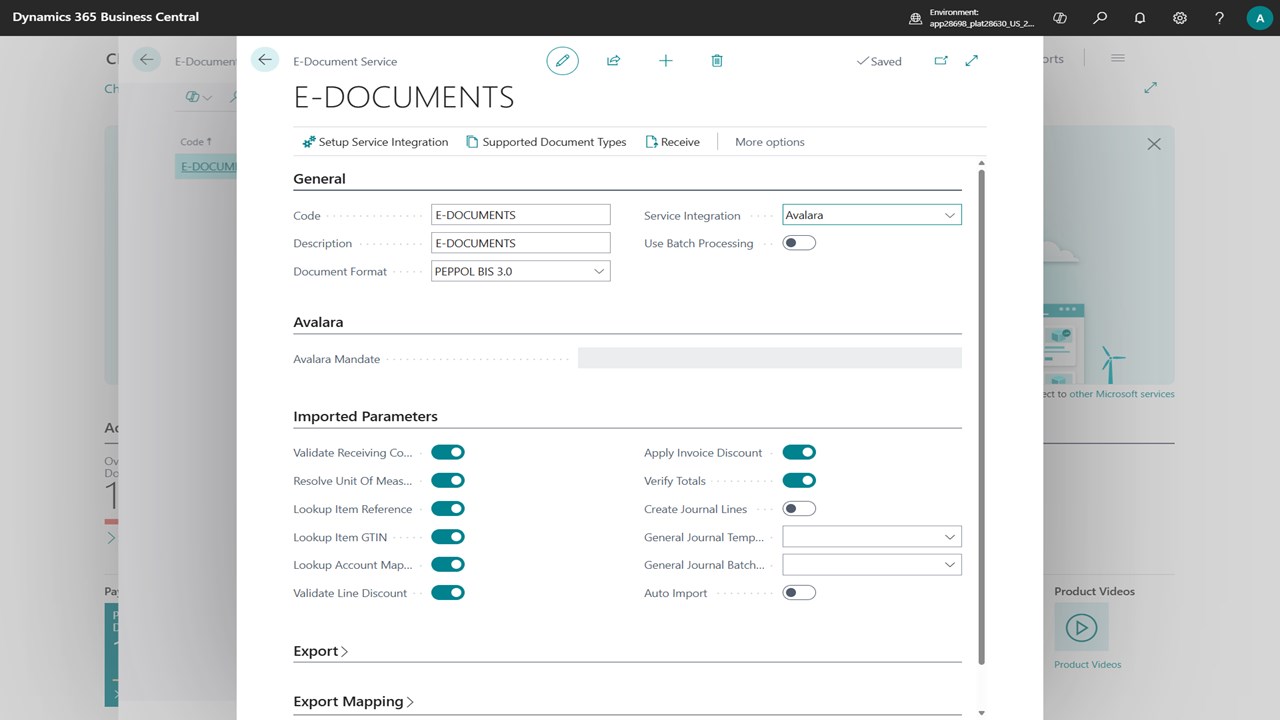Disable Validate Line Discount switch
This screenshot has height=720, width=1280.
(448, 593)
